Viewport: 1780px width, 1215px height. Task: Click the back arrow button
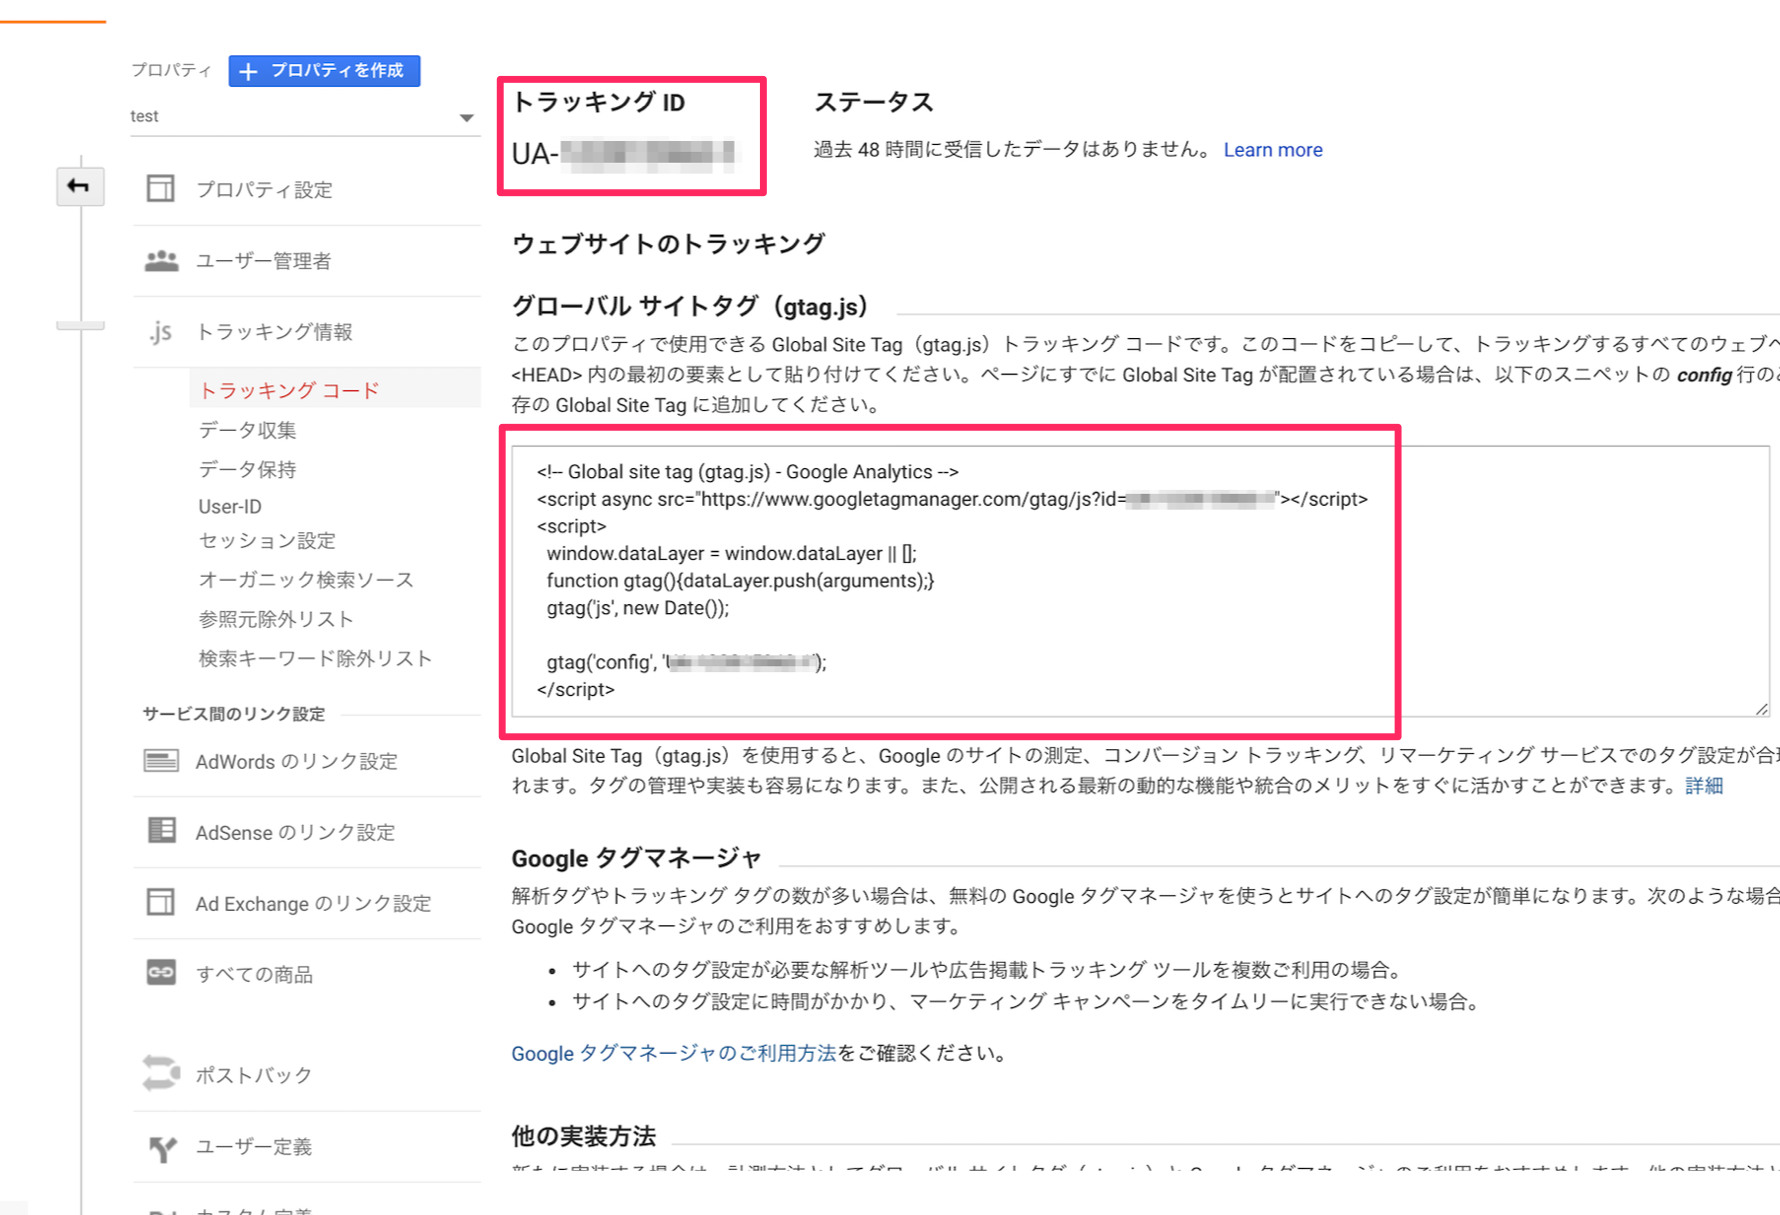(79, 186)
